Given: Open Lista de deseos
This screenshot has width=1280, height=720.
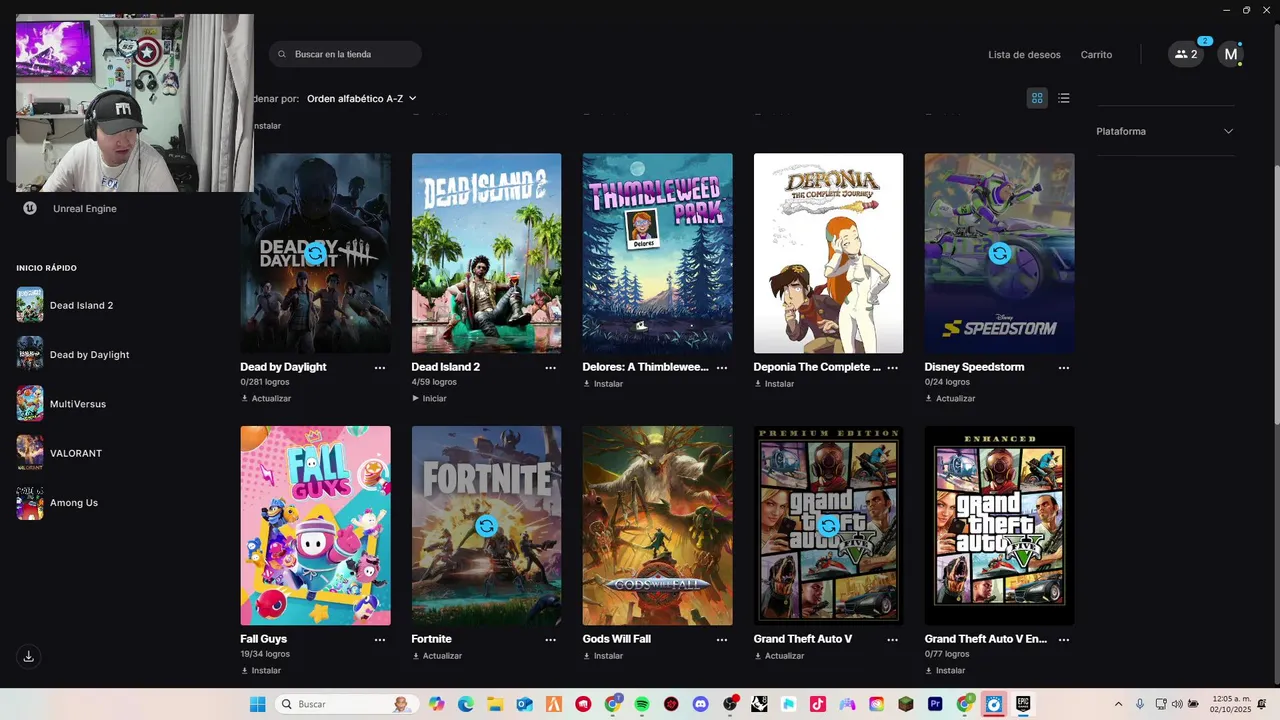Looking at the screenshot, I should [x=1024, y=54].
